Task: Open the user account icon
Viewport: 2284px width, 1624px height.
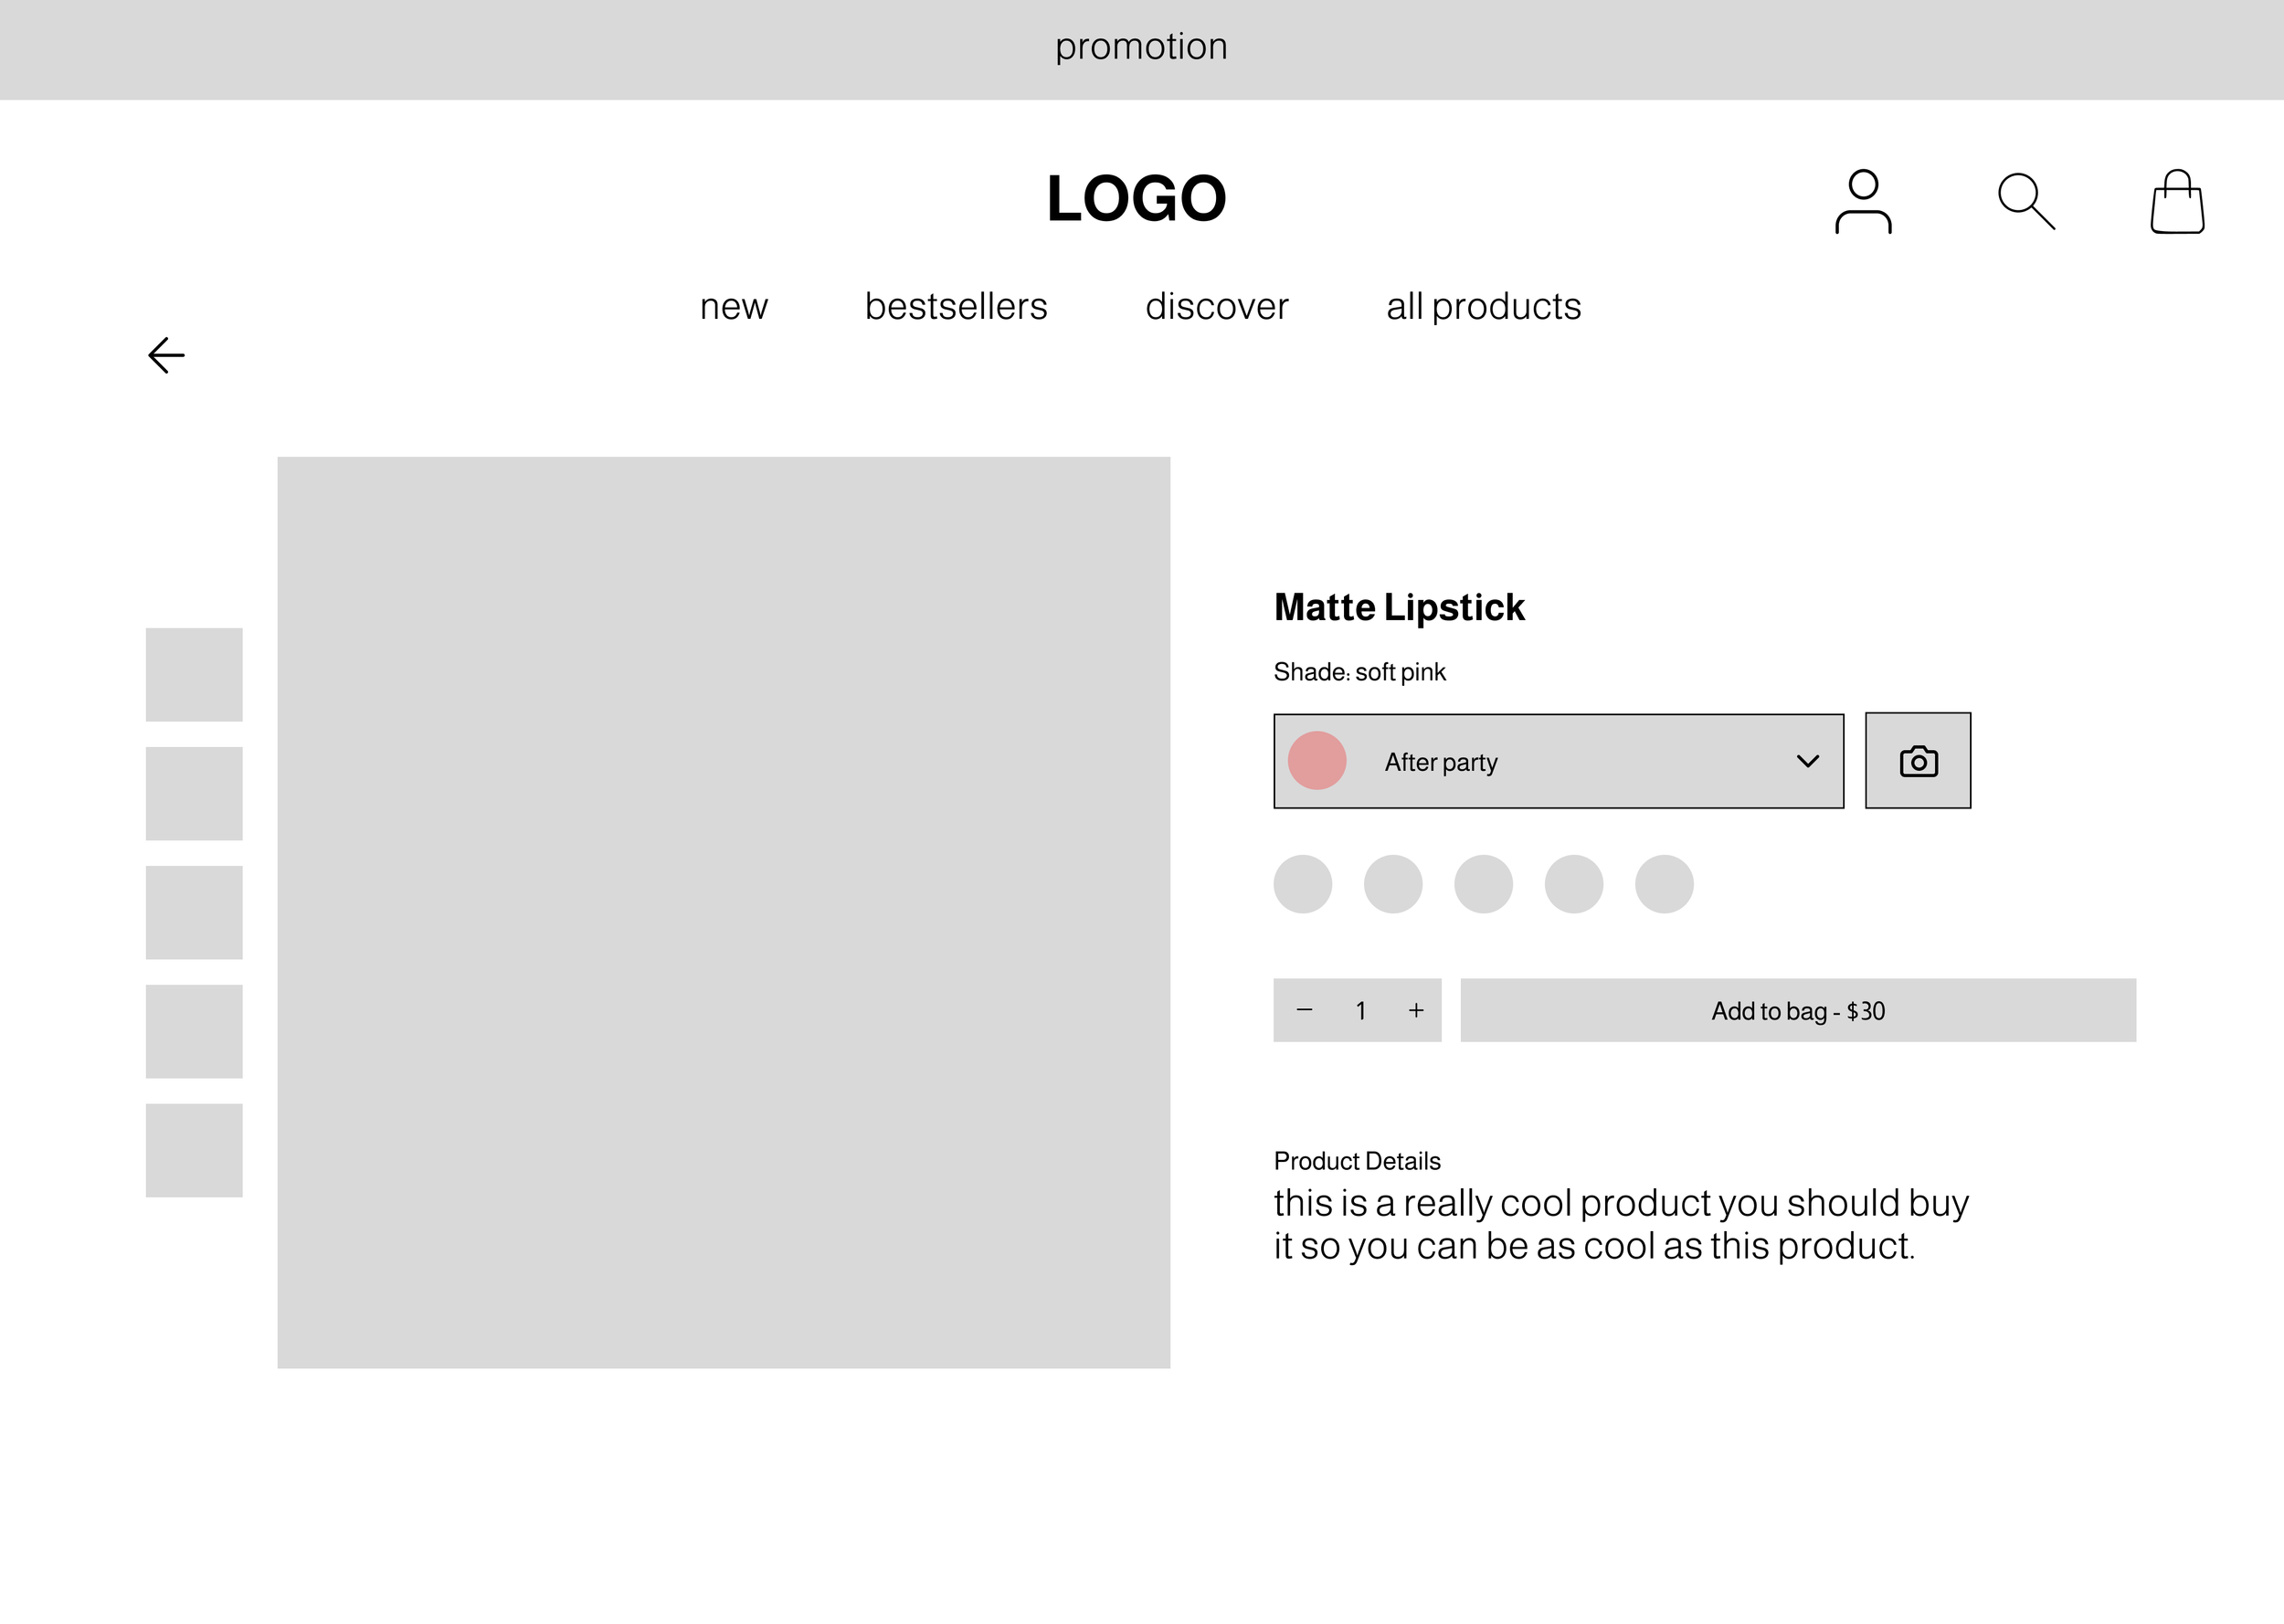Action: pos(1863,201)
